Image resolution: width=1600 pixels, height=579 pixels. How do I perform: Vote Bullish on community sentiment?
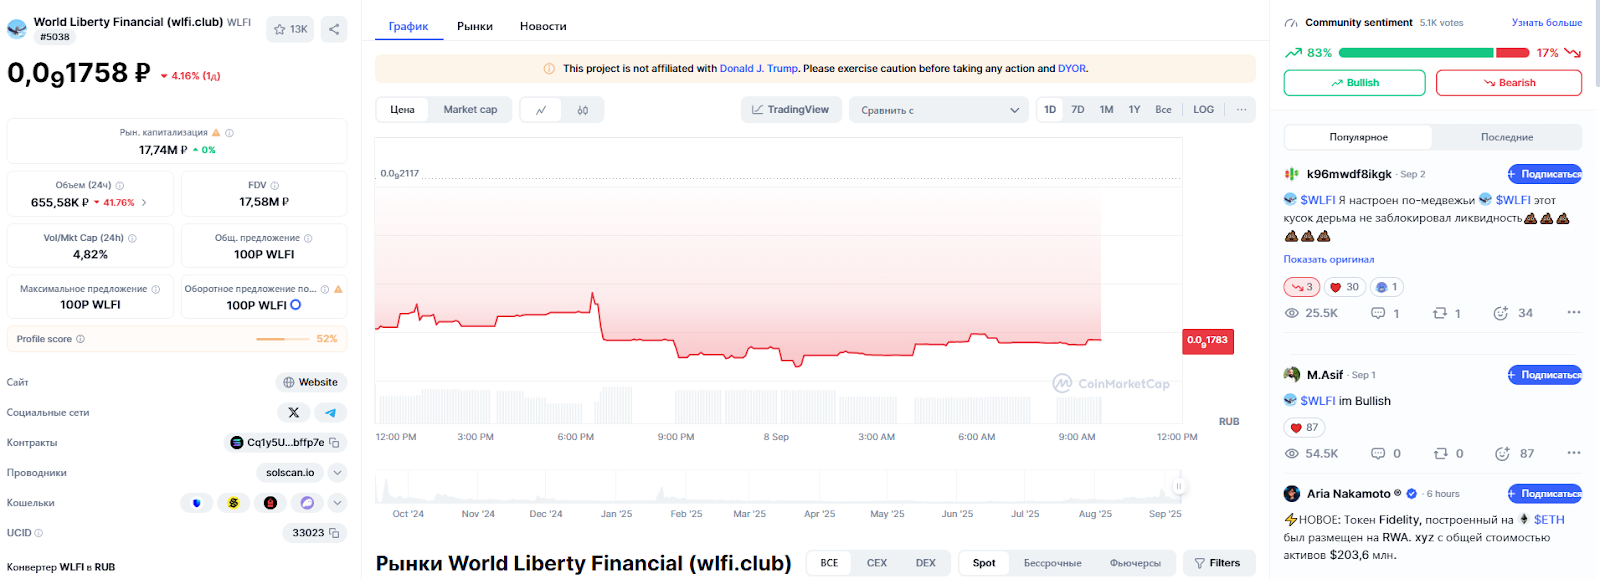click(1354, 83)
